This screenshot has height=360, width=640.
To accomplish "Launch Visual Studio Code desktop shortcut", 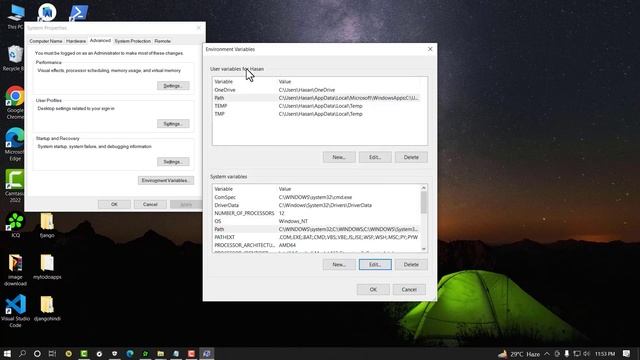I will tap(16, 311).
